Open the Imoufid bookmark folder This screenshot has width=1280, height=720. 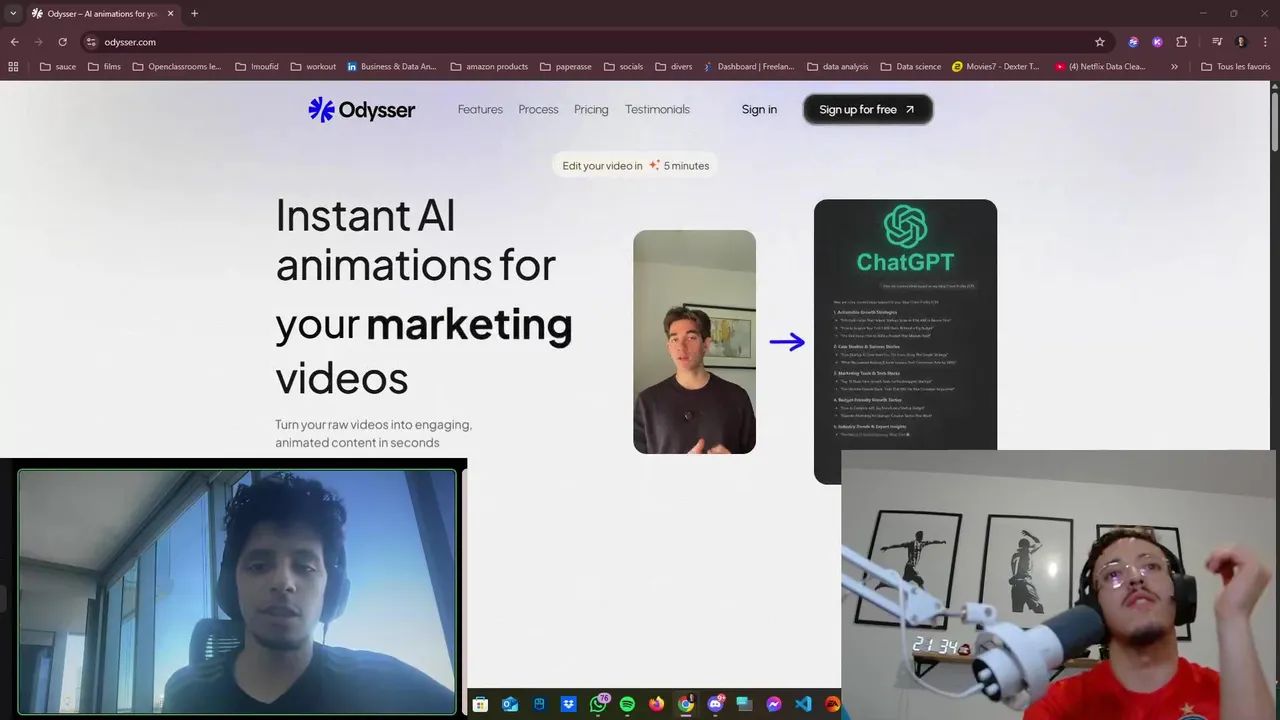click(x=257, y=67)
